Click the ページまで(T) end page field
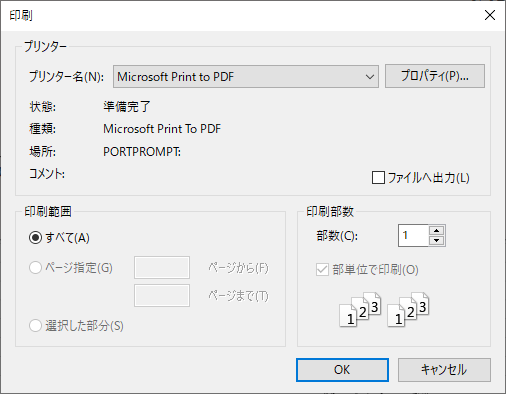506x394 pixels. 162,295
